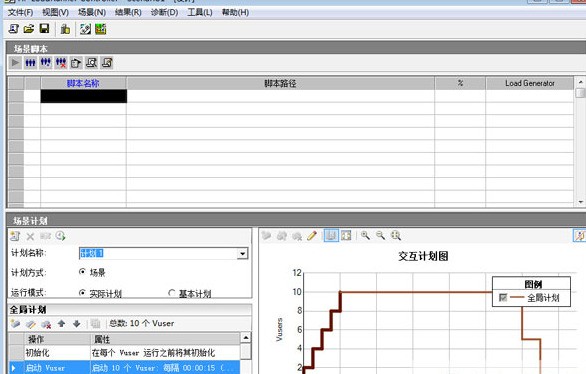586x374 pixels.
Task: Click the 脚本路径 column header
Action: point(280,83)
